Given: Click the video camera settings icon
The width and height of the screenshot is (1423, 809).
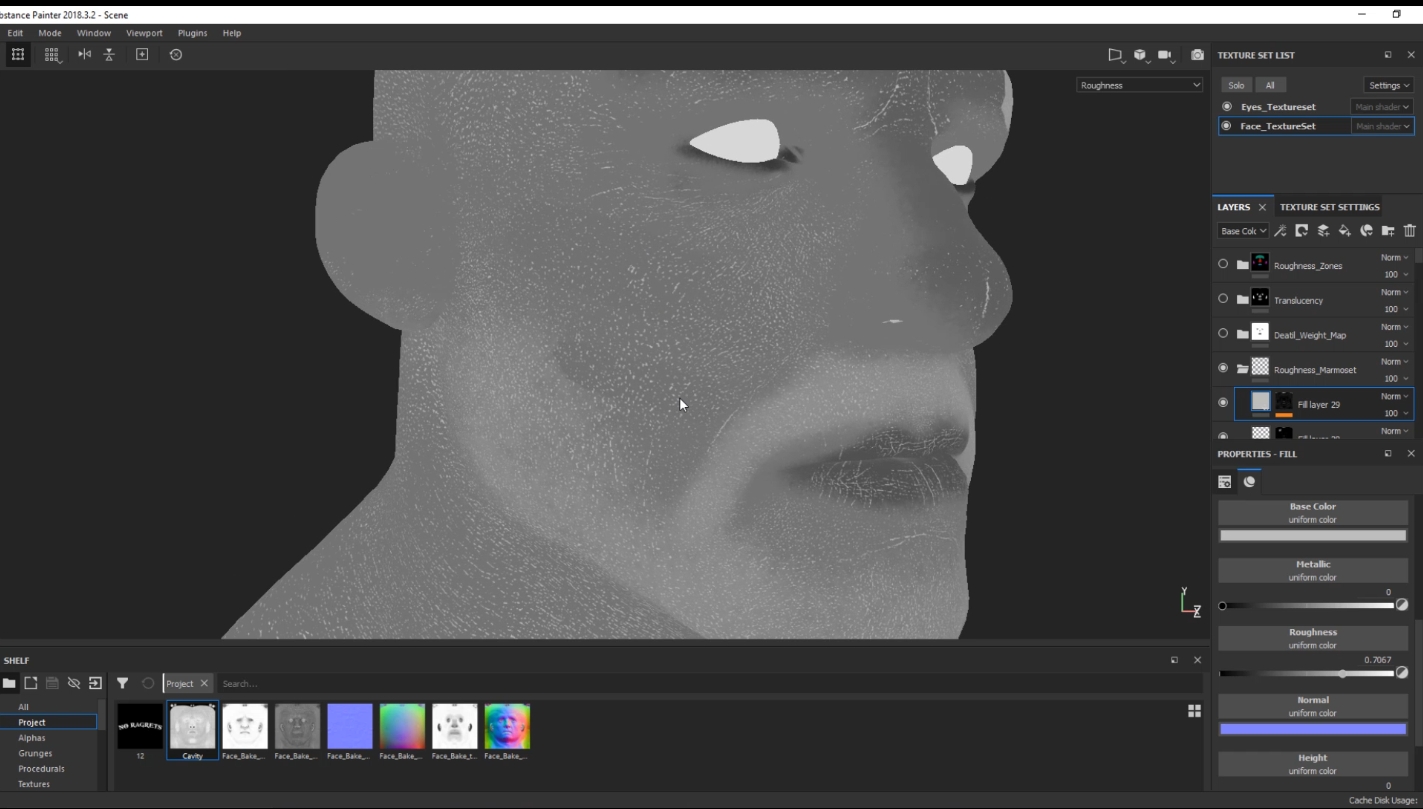Looking at the screenshot, I should point(1165,55).
